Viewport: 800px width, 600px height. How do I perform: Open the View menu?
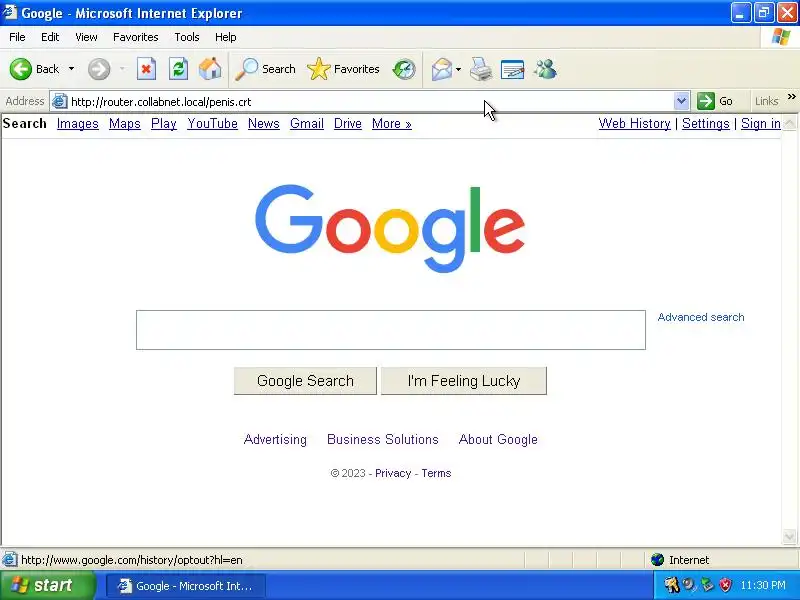tap(86, 37)
